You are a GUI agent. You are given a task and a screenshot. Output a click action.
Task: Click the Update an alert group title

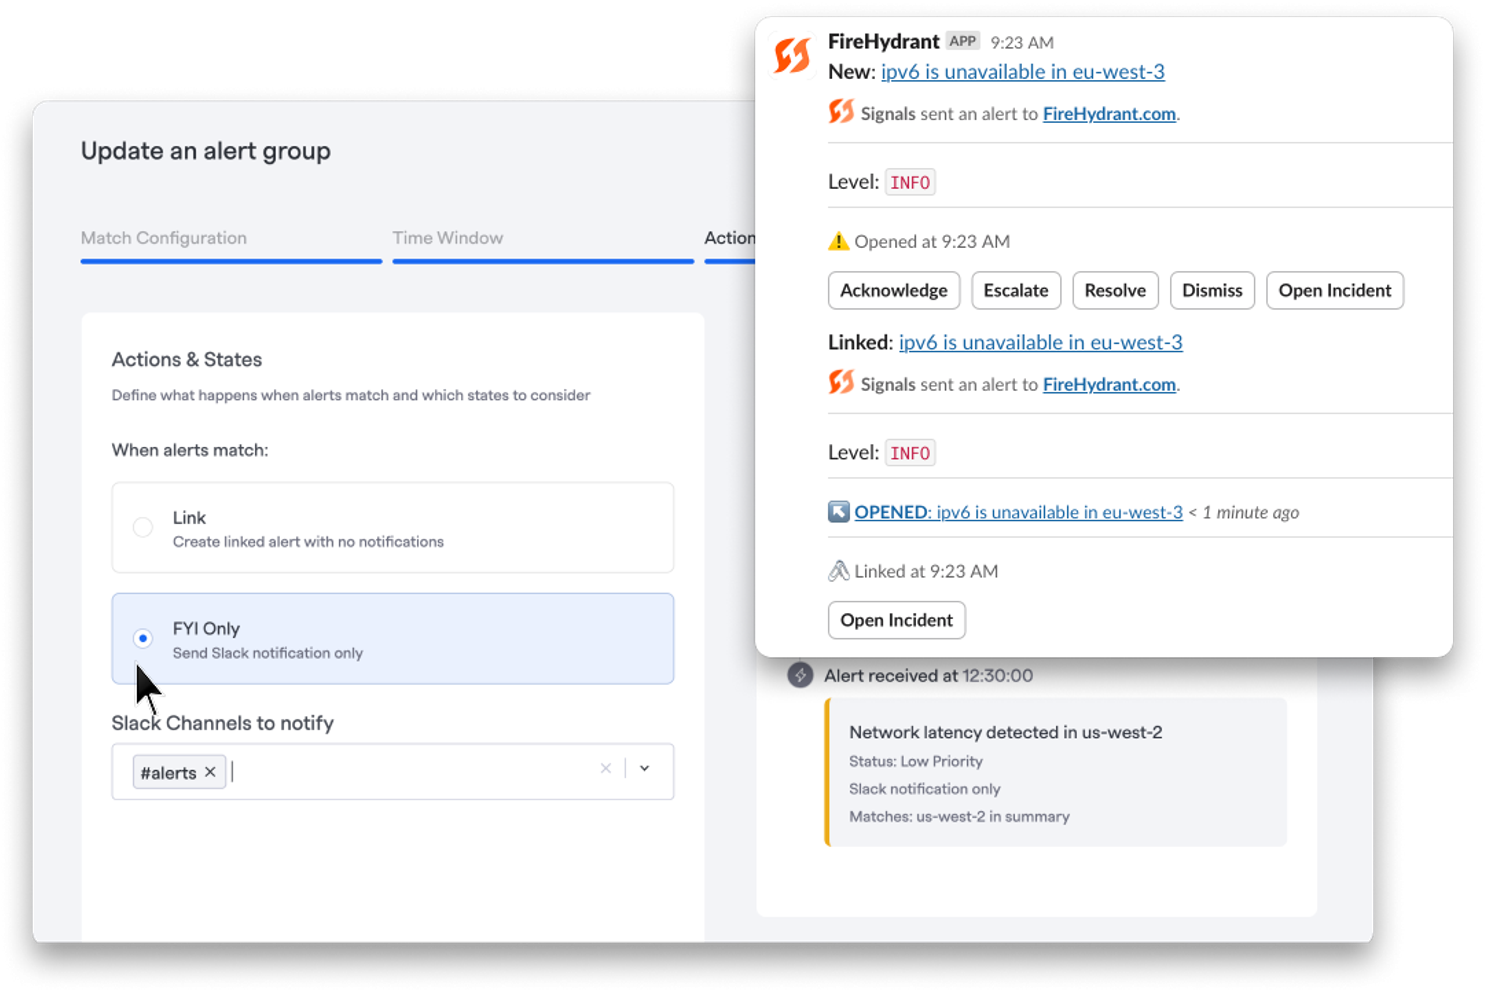(x=206, y=151)
